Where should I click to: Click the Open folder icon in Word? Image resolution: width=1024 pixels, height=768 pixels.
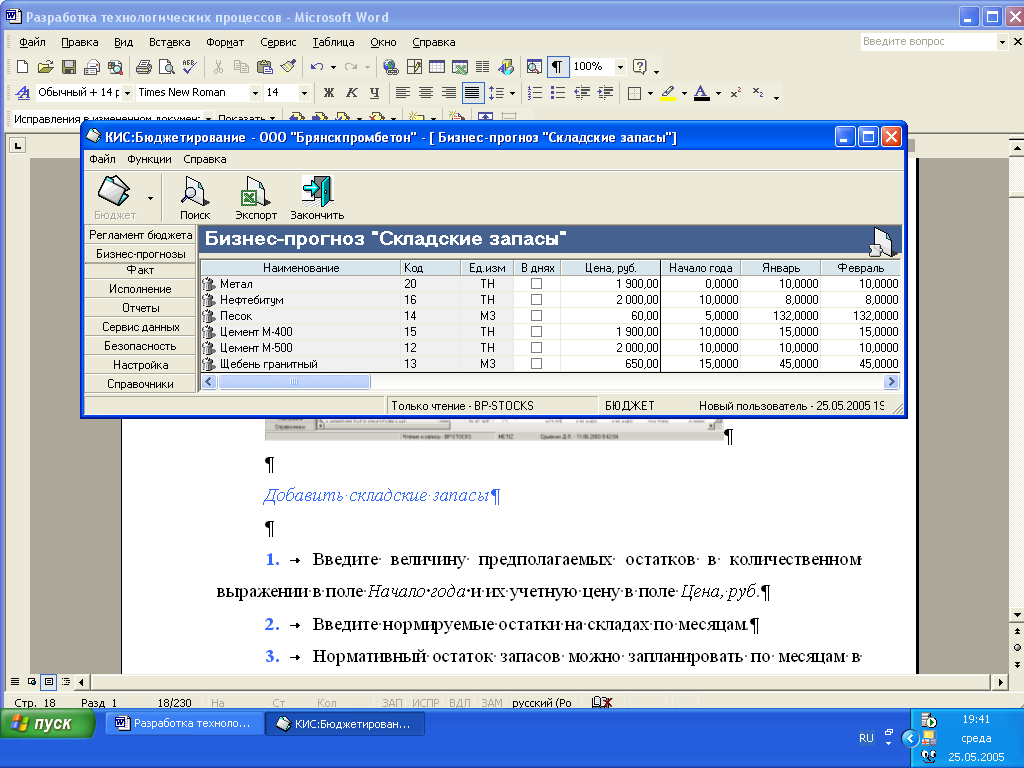coord(45,67)
